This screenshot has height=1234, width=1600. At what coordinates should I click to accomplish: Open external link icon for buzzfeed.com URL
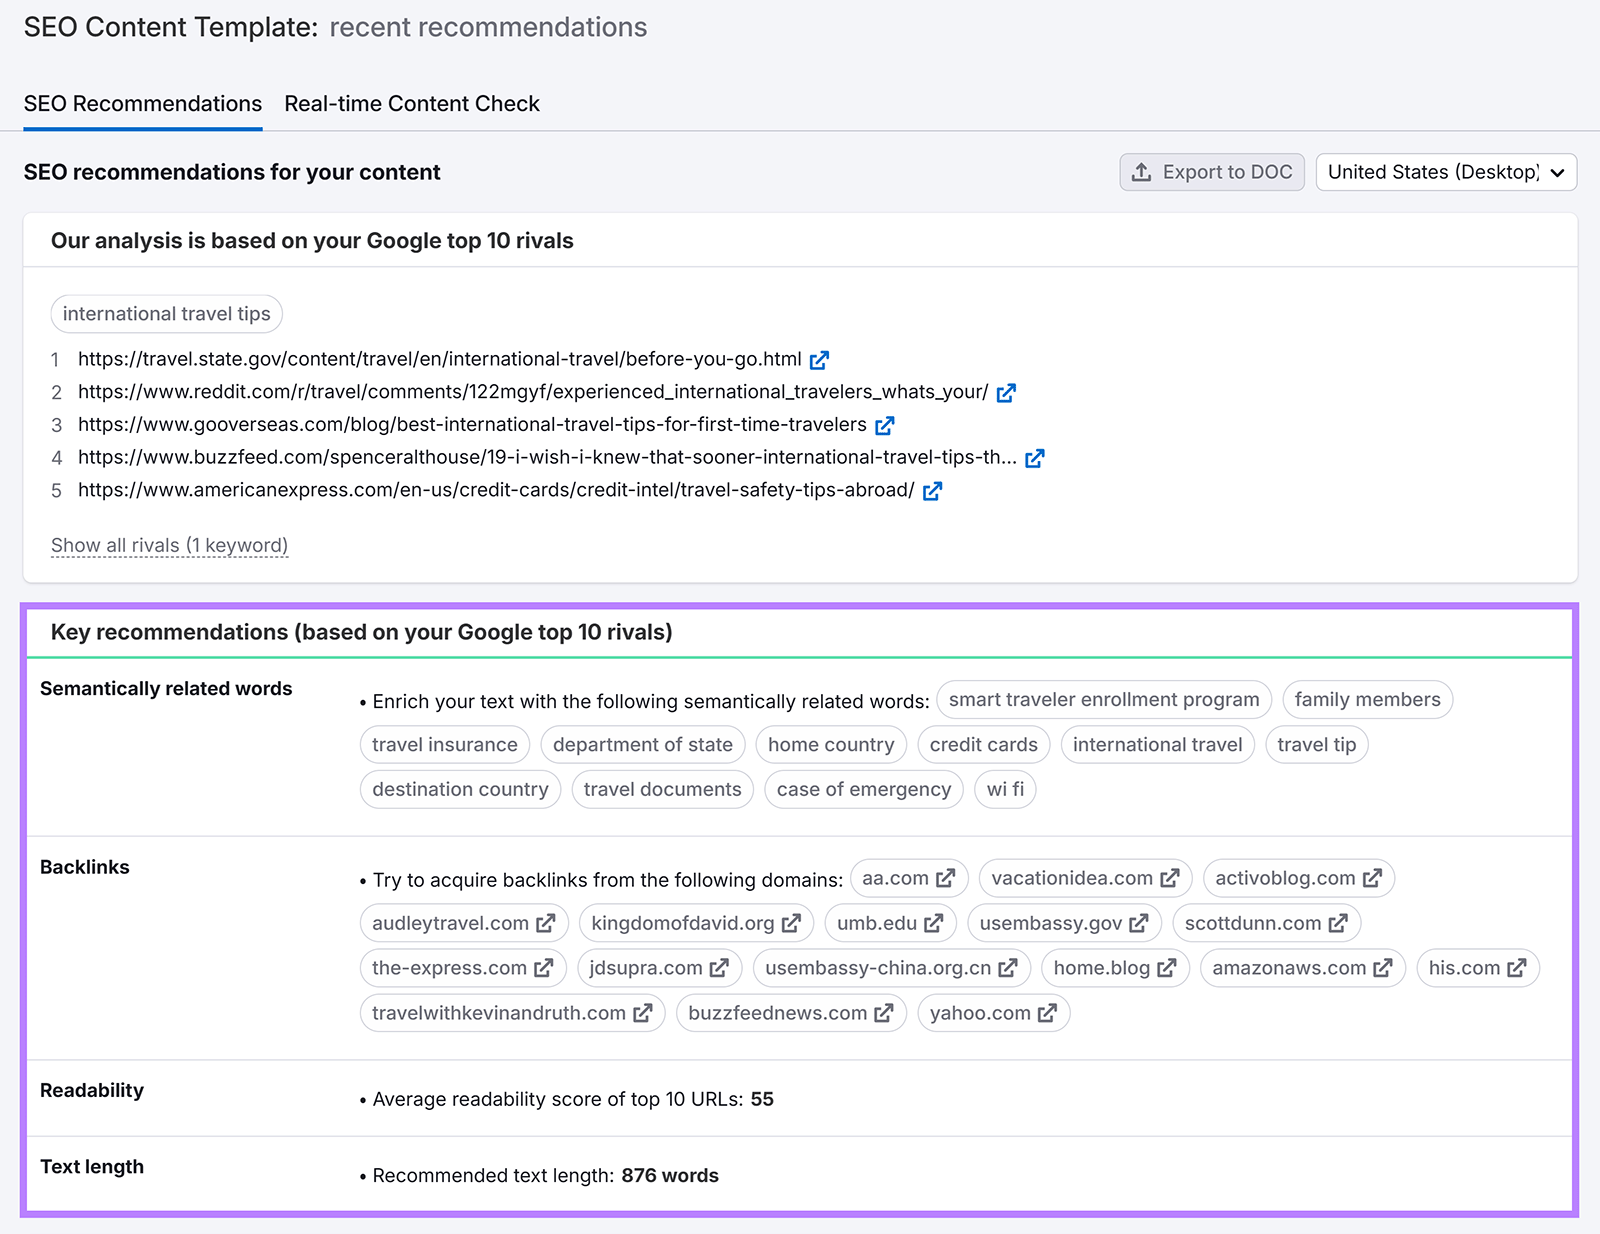[x=1034, y=458]
